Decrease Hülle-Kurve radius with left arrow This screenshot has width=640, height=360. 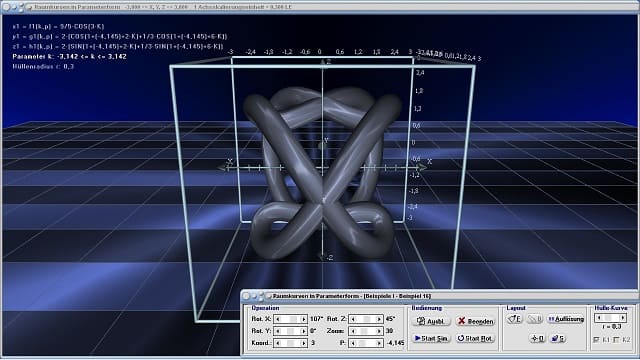tap(598, 318)
